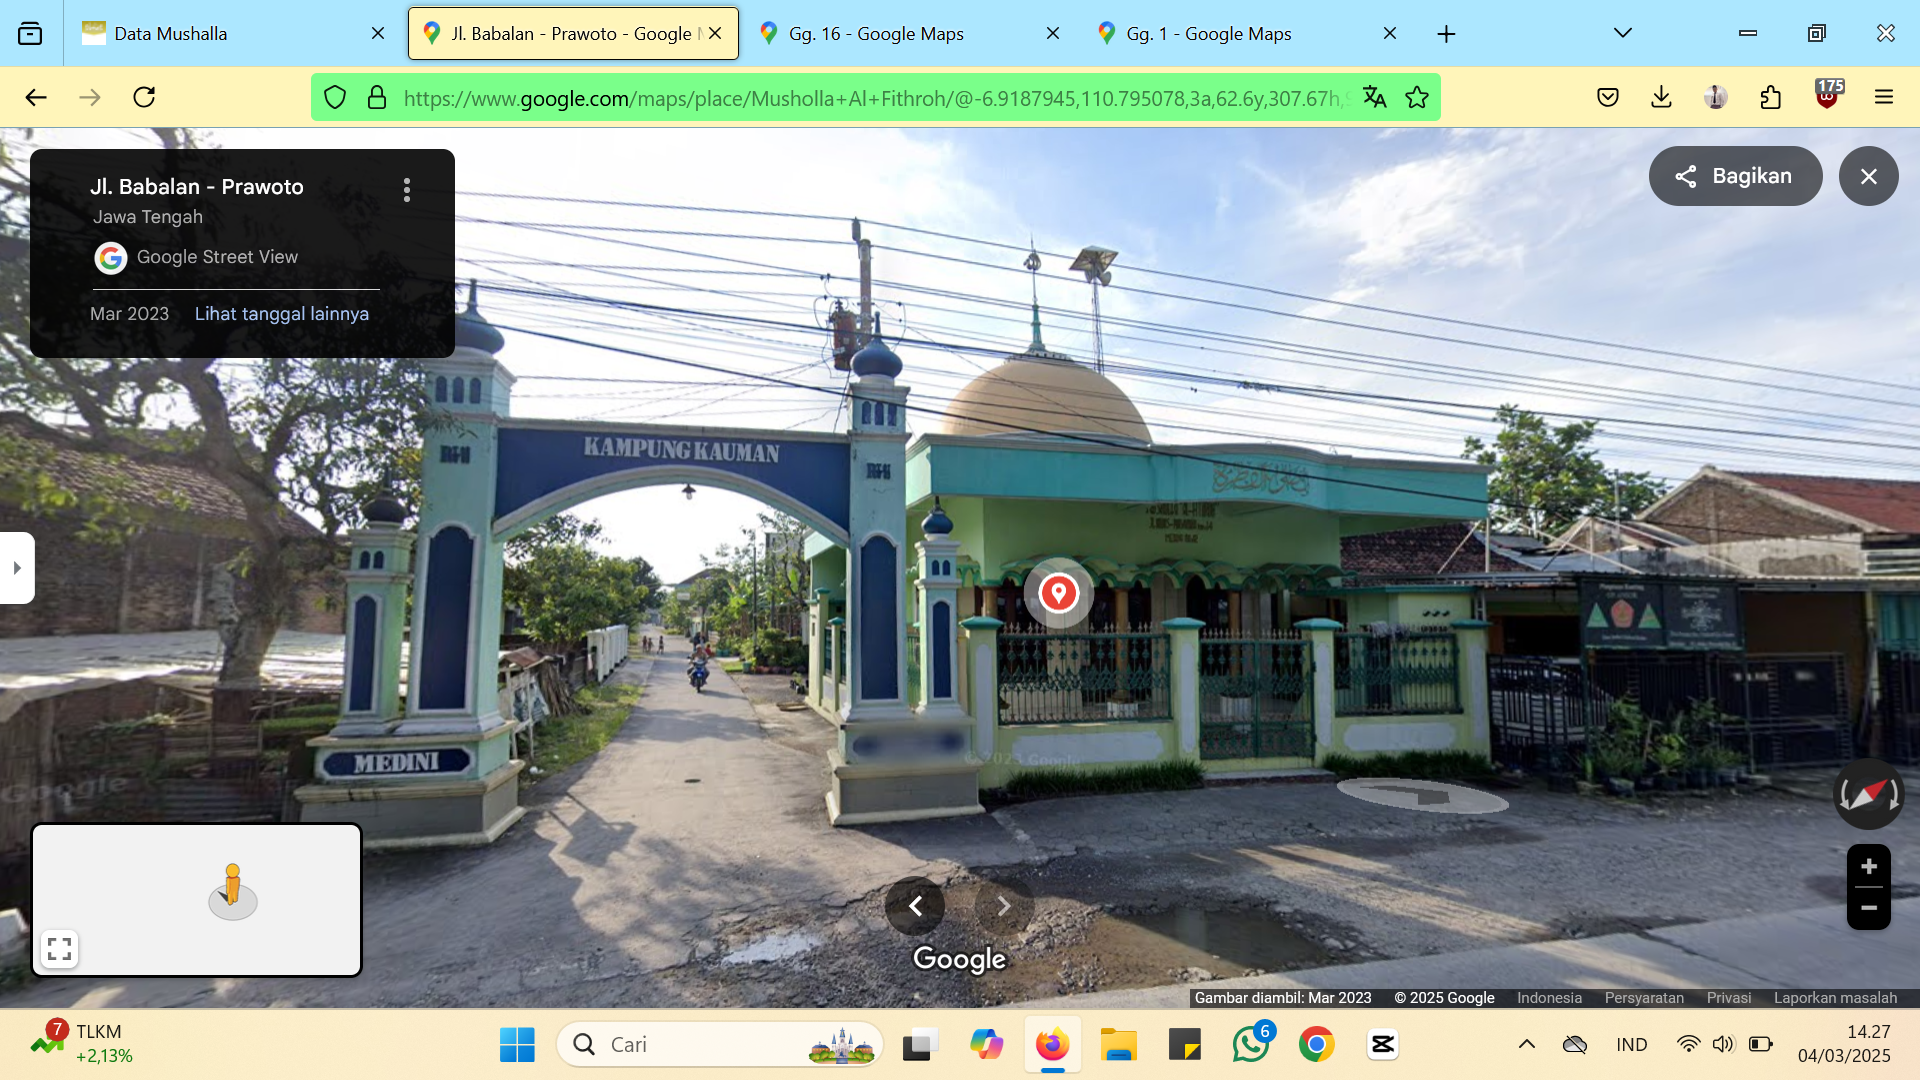The image size is (1920, 1080).
Task: Show hidden system tray icons
Action: 1526,1045
